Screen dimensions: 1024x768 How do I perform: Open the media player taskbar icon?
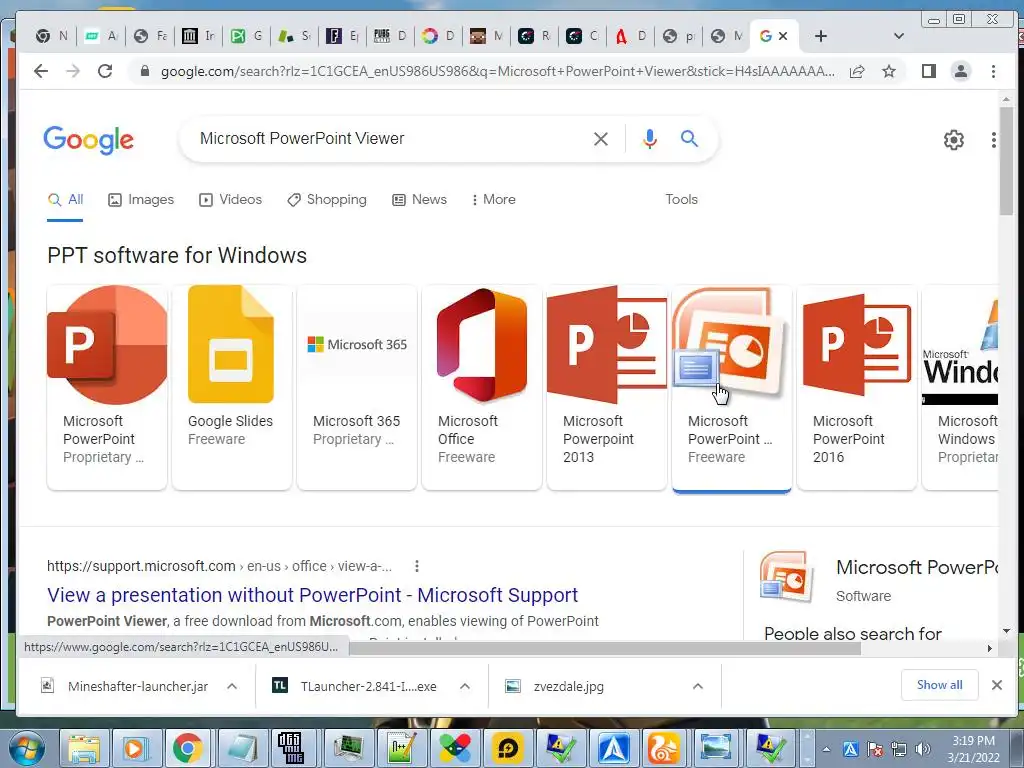(x=136, y=748)
